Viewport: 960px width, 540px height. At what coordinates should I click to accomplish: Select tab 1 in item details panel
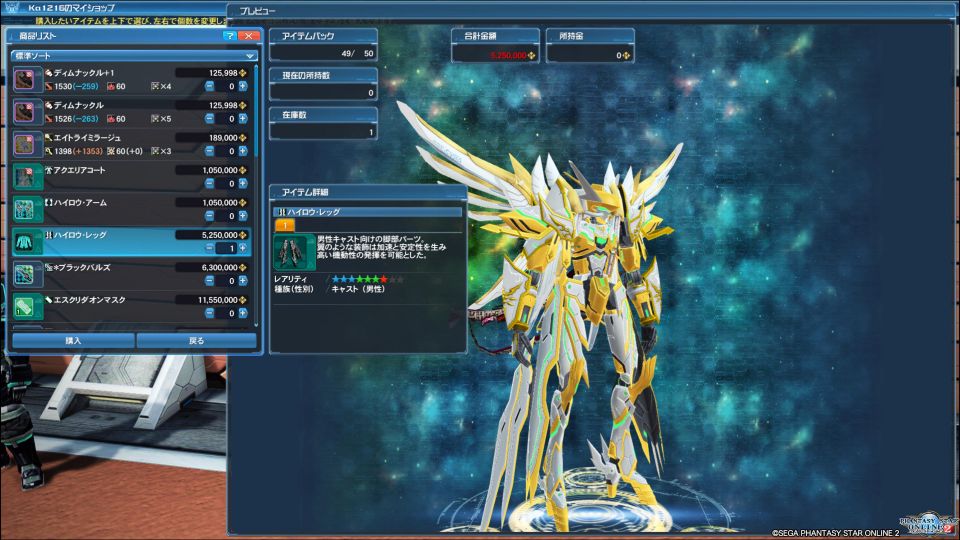[x=284, y=226]
